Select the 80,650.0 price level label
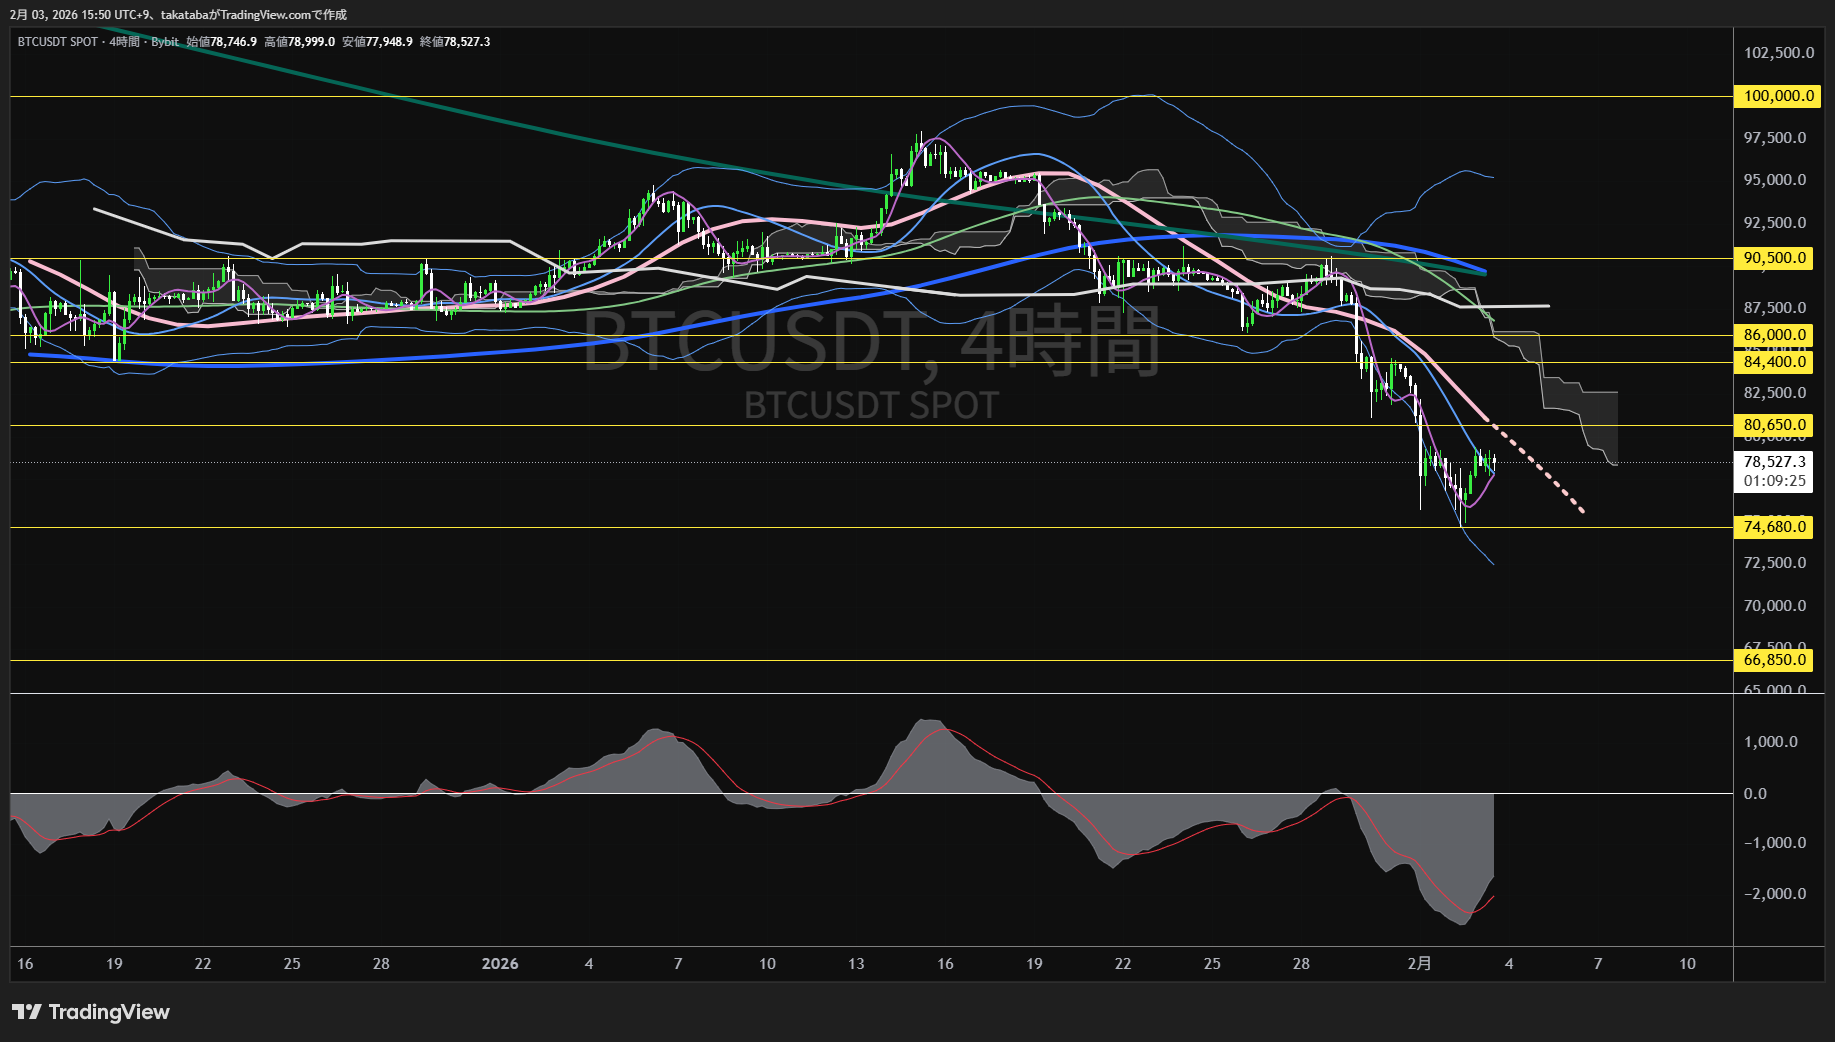The width and height of the screenshot is (1835, 1042). click(x=1775, y=425)
